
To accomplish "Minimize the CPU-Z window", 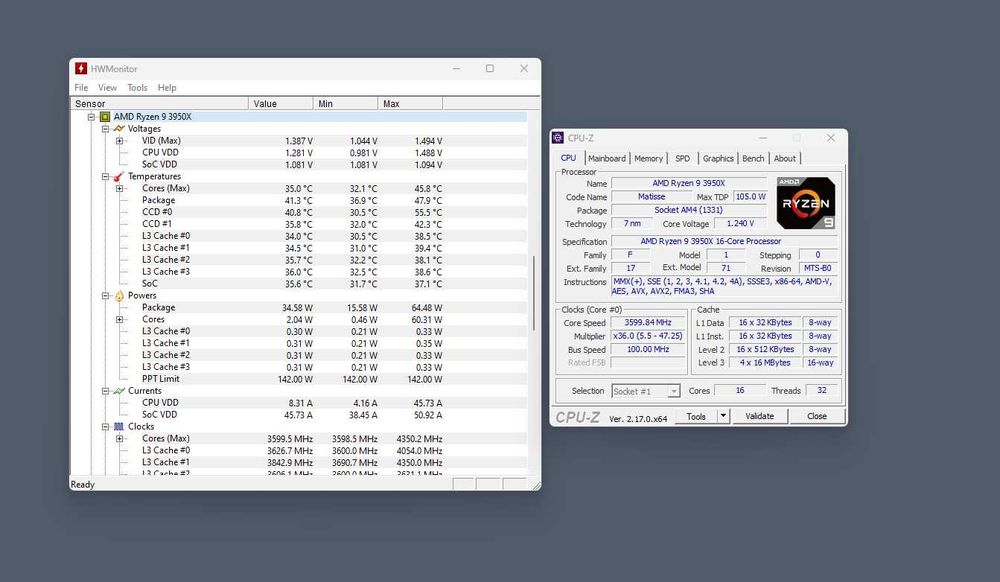I will tap(763, 138).
